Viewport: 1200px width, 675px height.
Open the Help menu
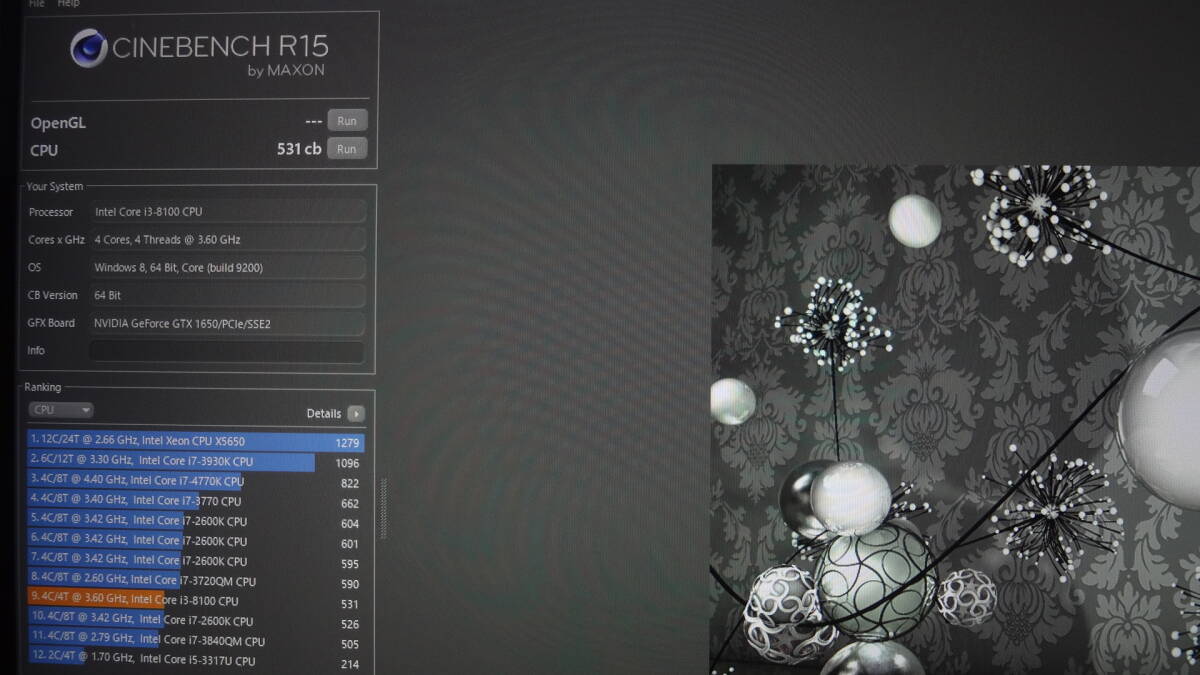69,4
